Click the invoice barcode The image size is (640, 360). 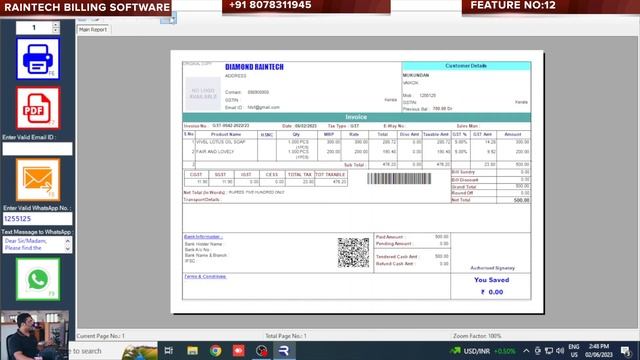399,178
